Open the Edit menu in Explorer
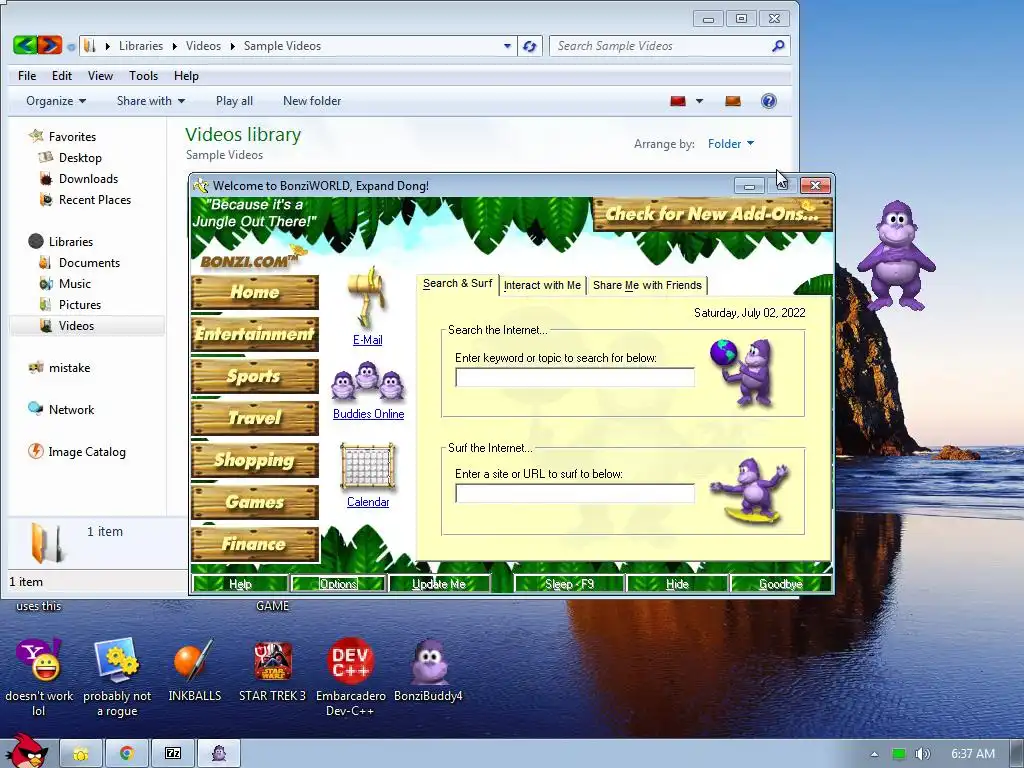This screenshot has height=768, width=1024. tap(62, 76)
